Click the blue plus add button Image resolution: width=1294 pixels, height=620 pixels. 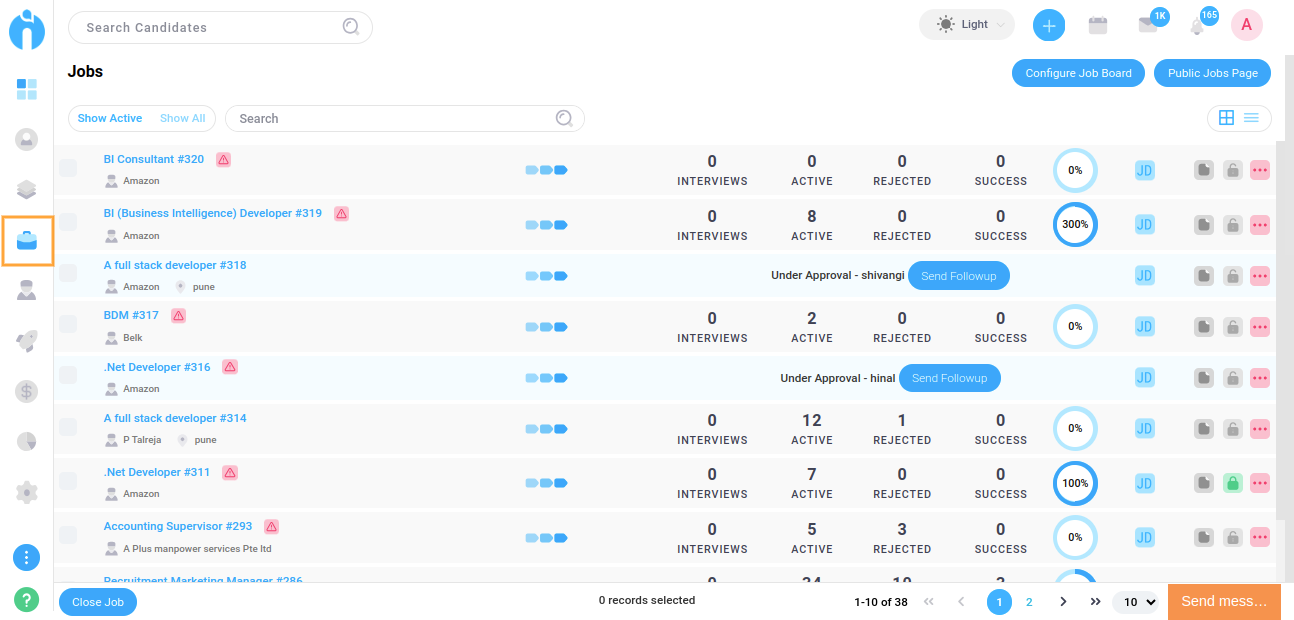(1048, 26)
